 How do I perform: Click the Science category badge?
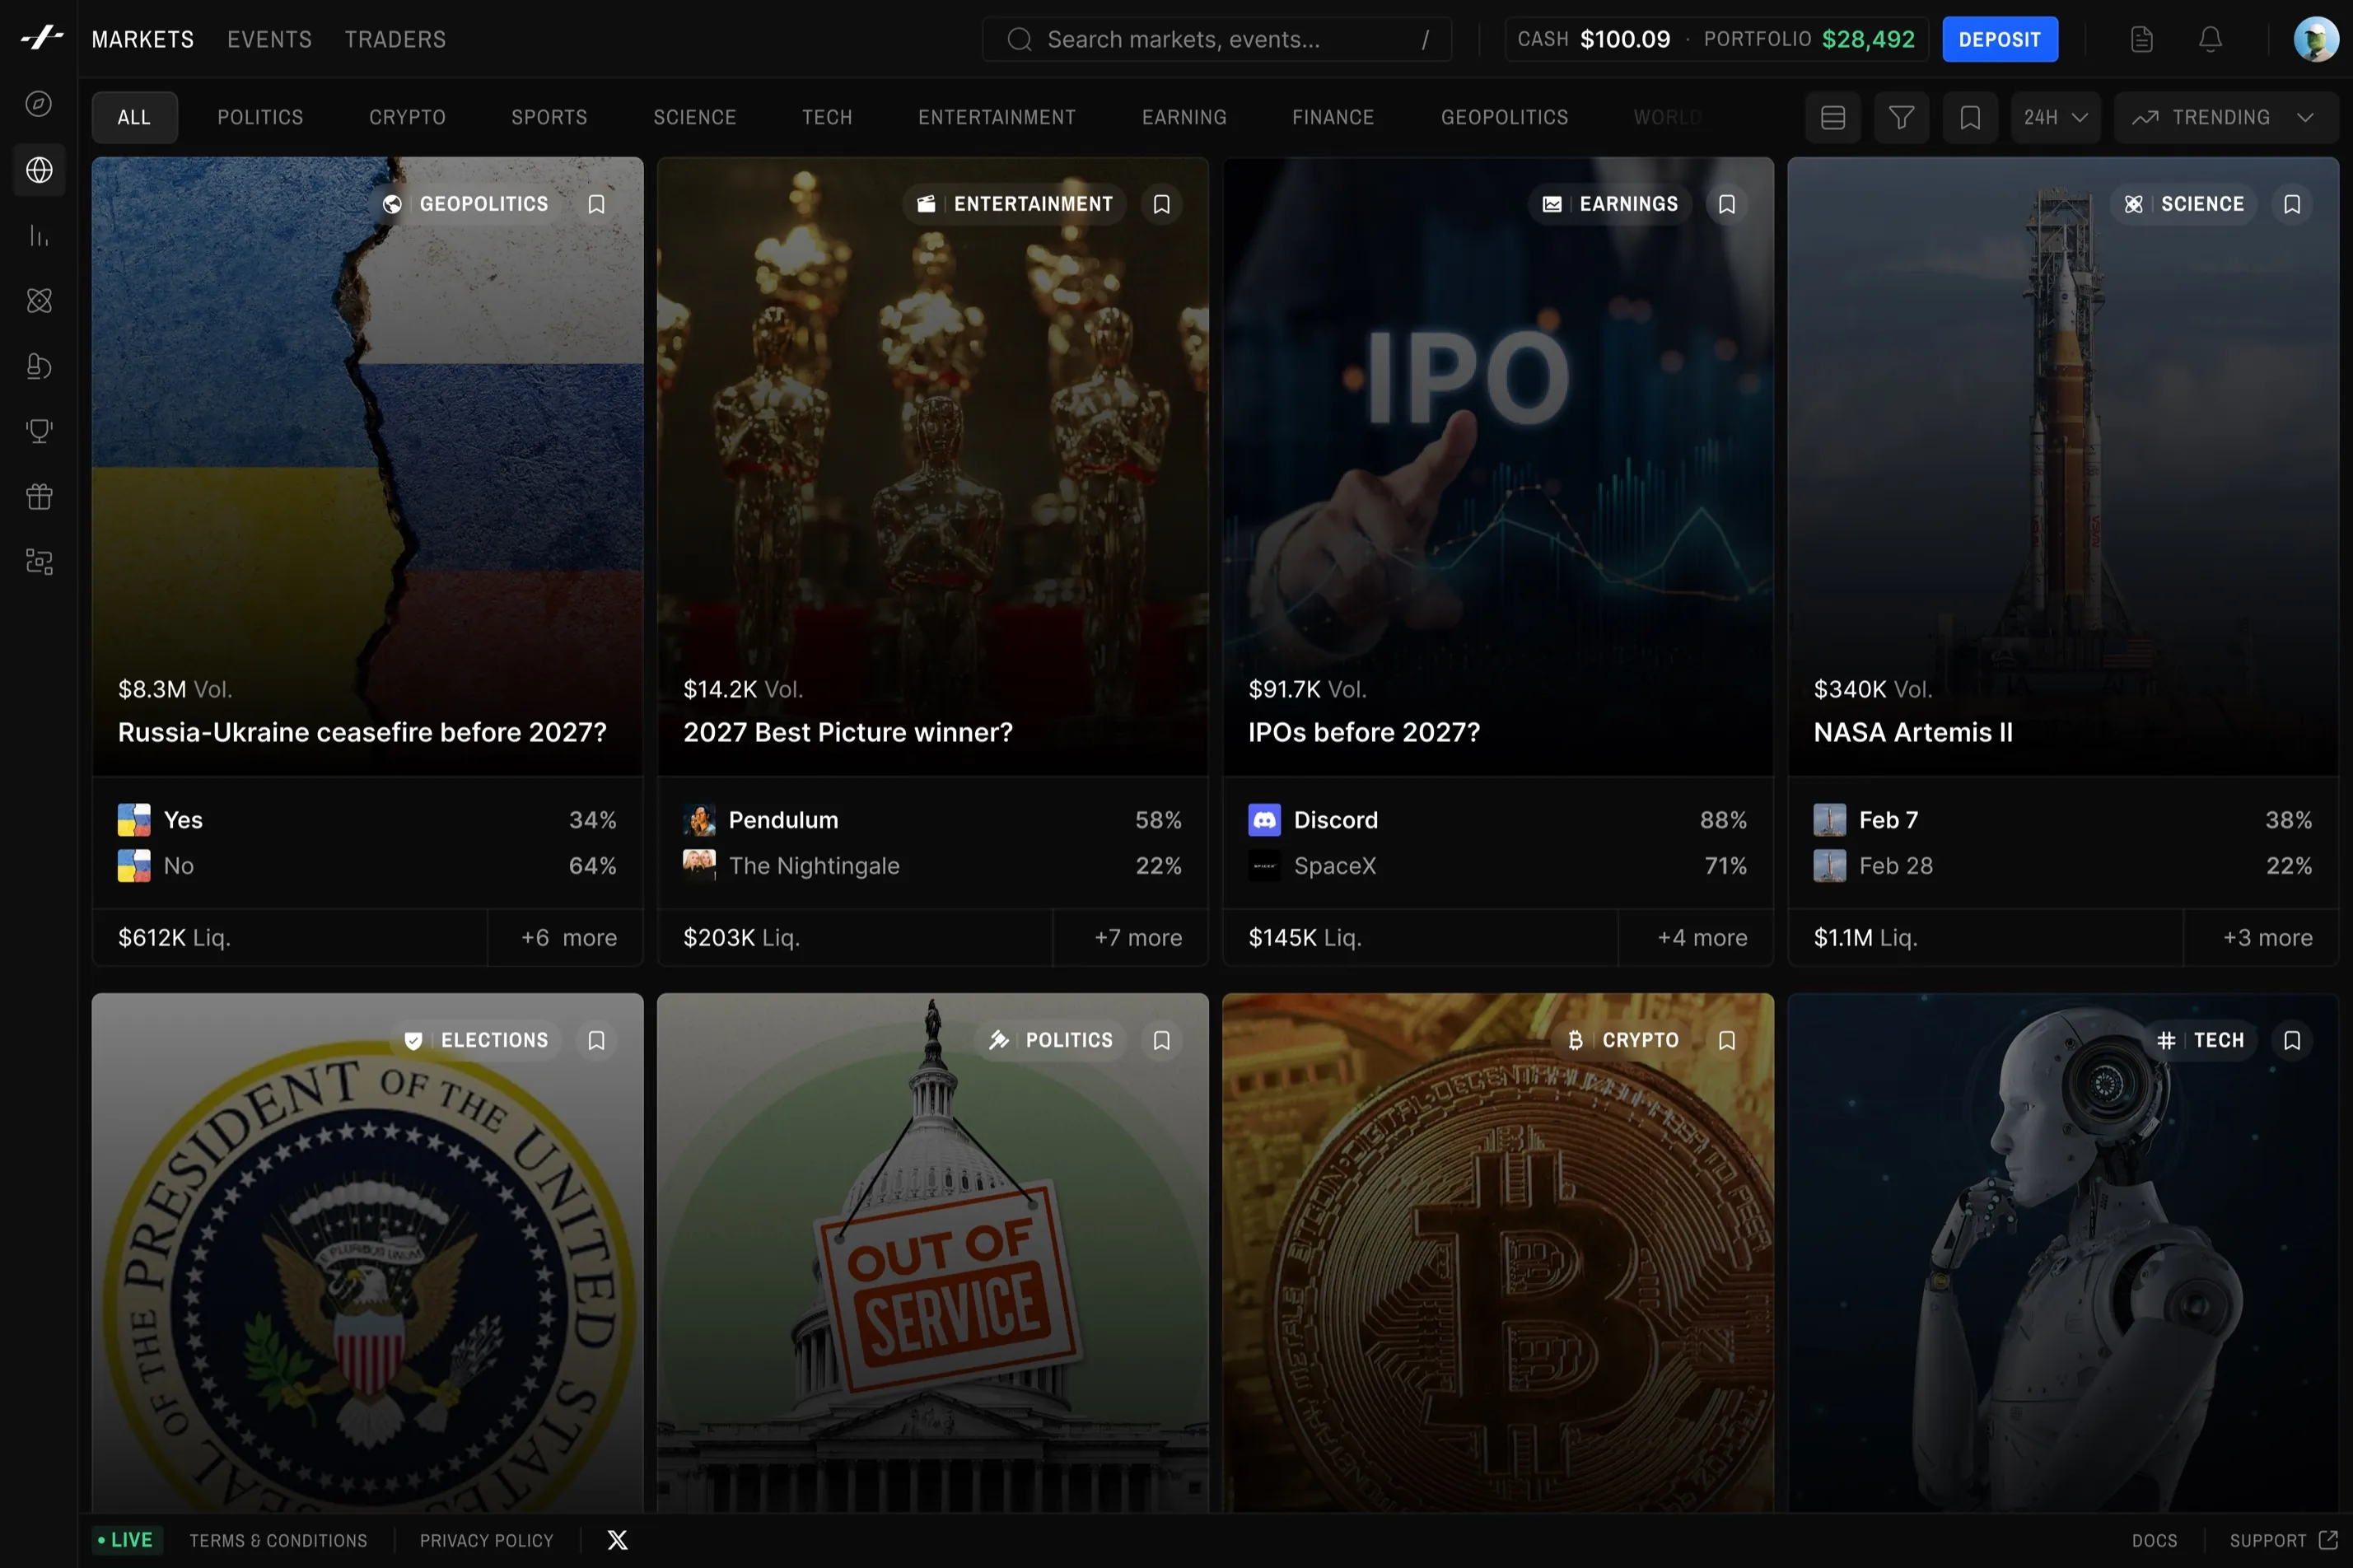pos(2184,204)
